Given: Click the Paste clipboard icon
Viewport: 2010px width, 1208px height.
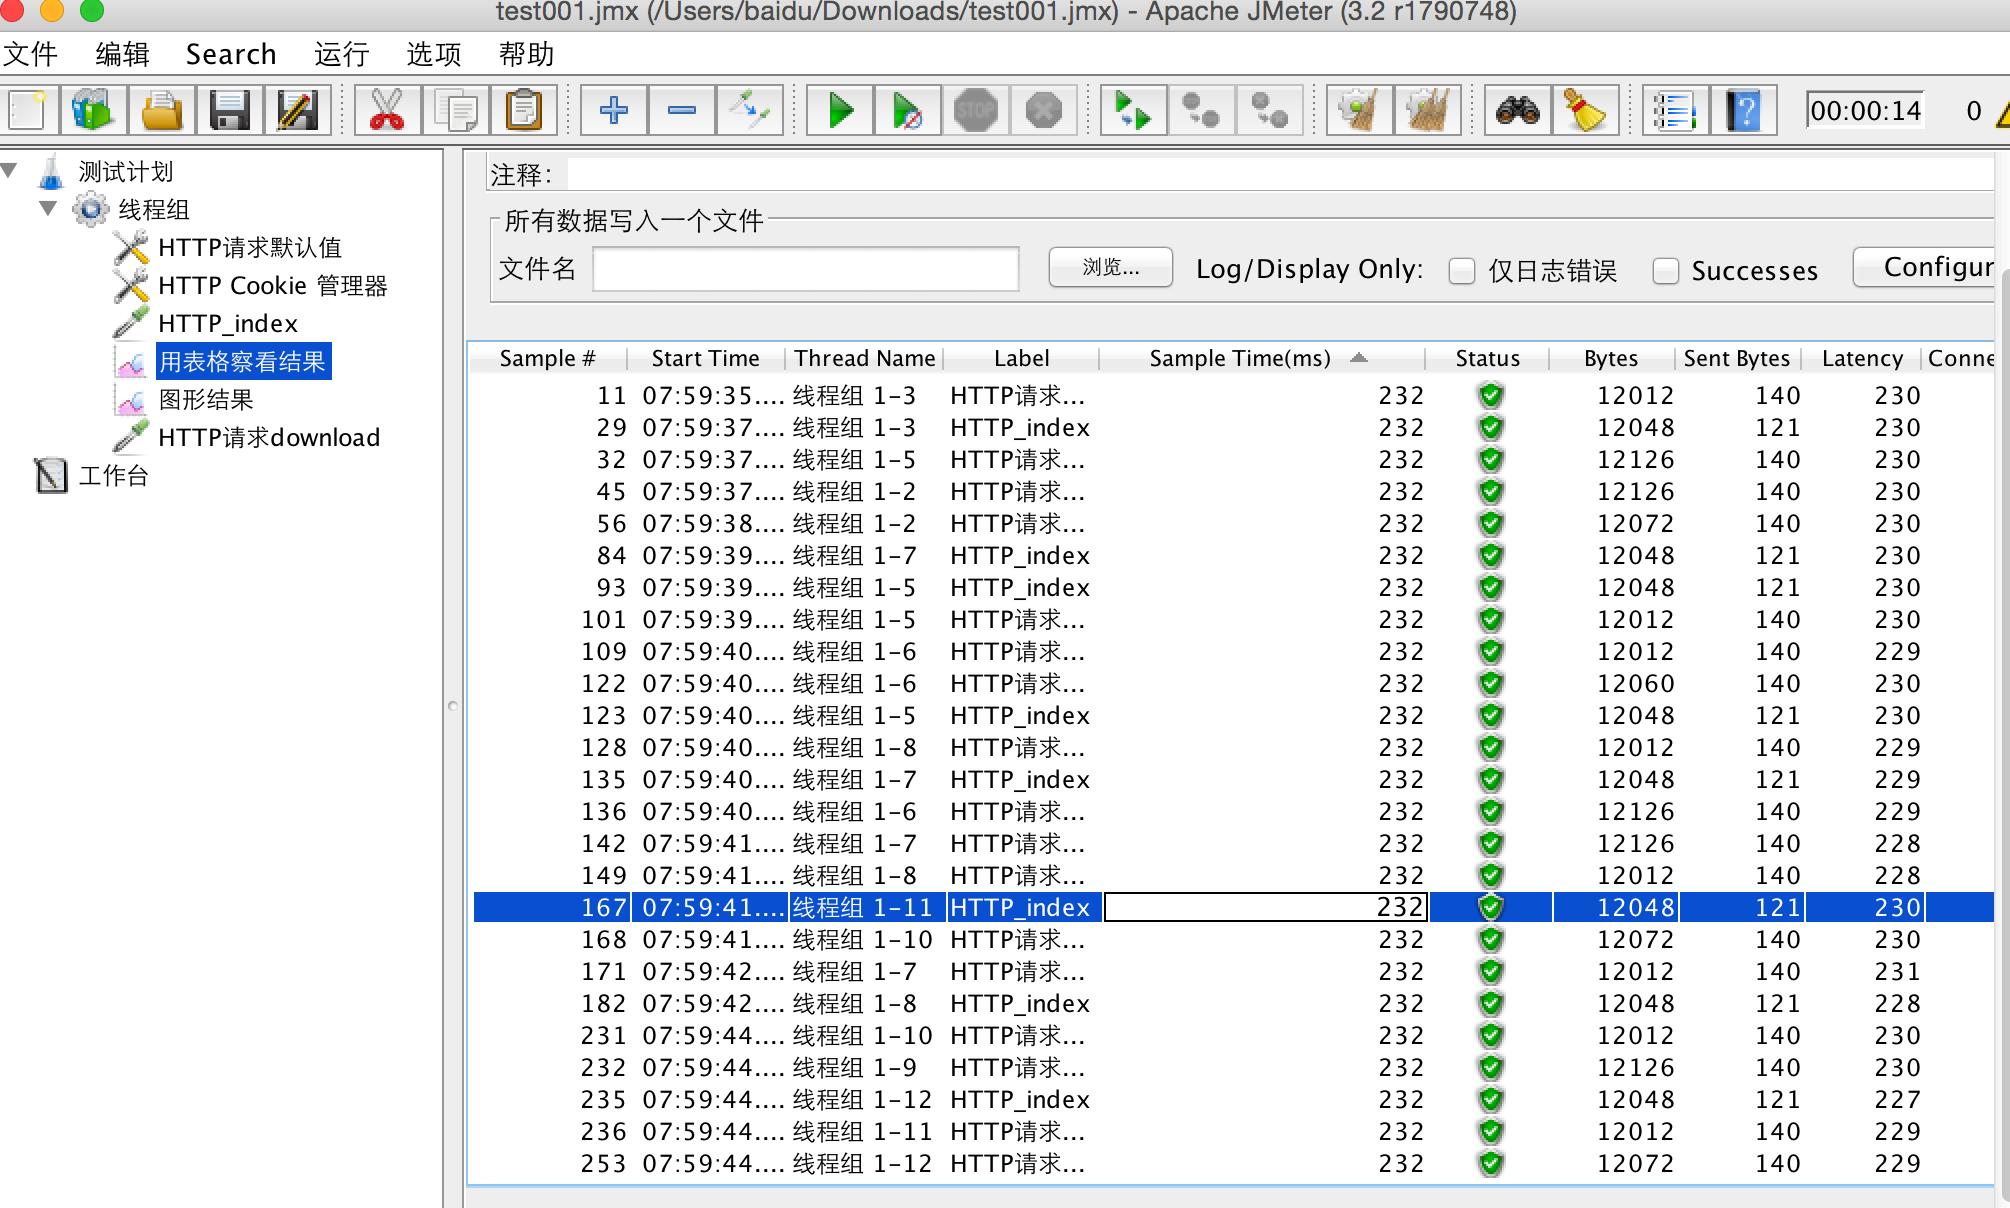Looking at the screenshot, I should coord(523,110).
